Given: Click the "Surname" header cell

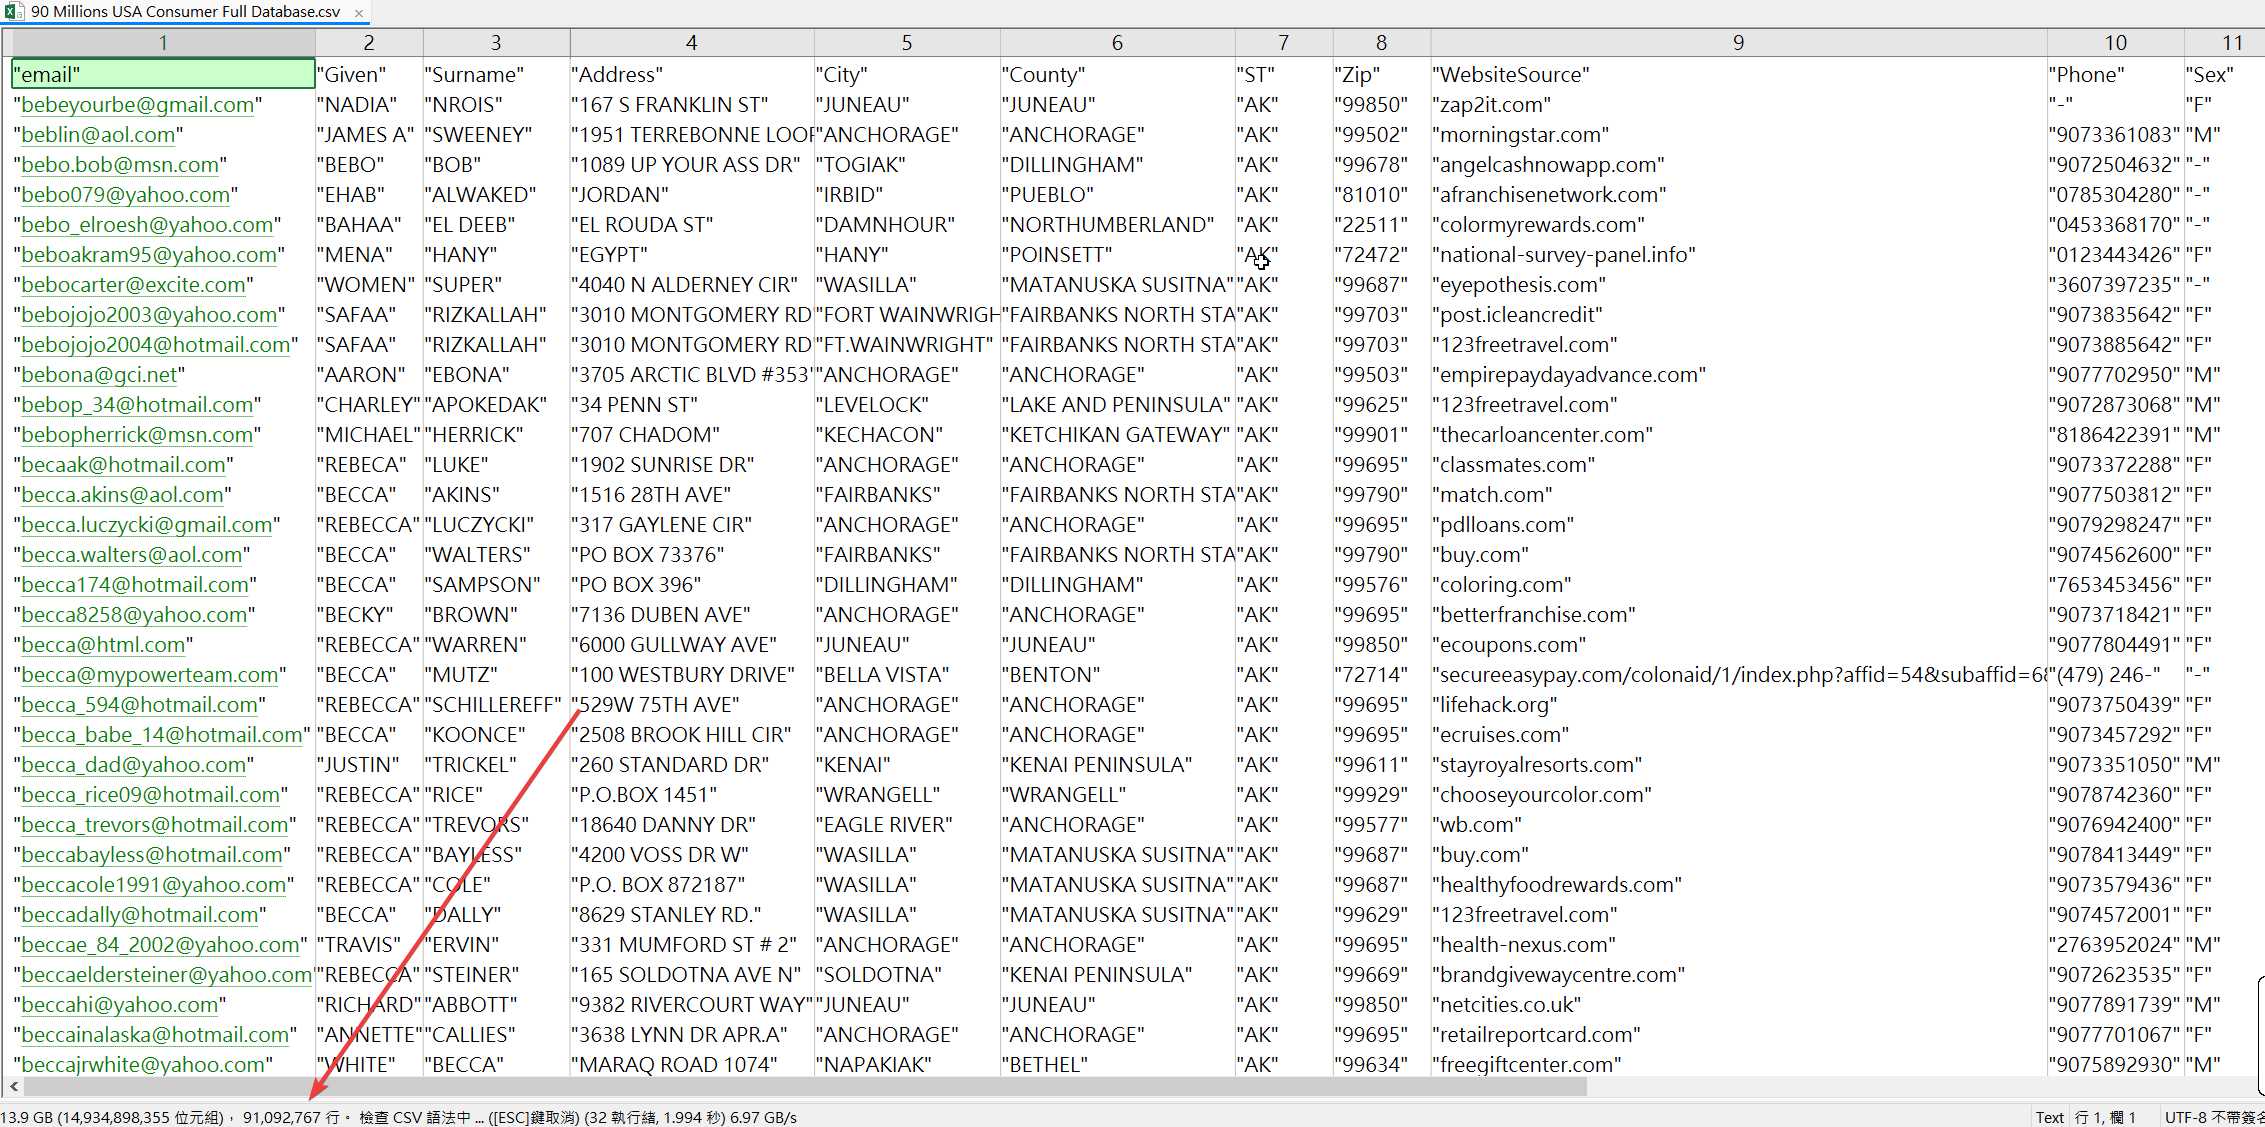Looking at the screenshot, I should coord(496,75).
